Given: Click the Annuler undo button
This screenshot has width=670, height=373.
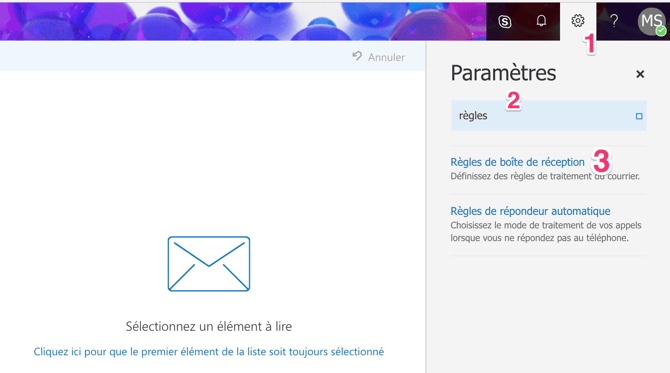Looking at the screenshot, I should 379,57.
